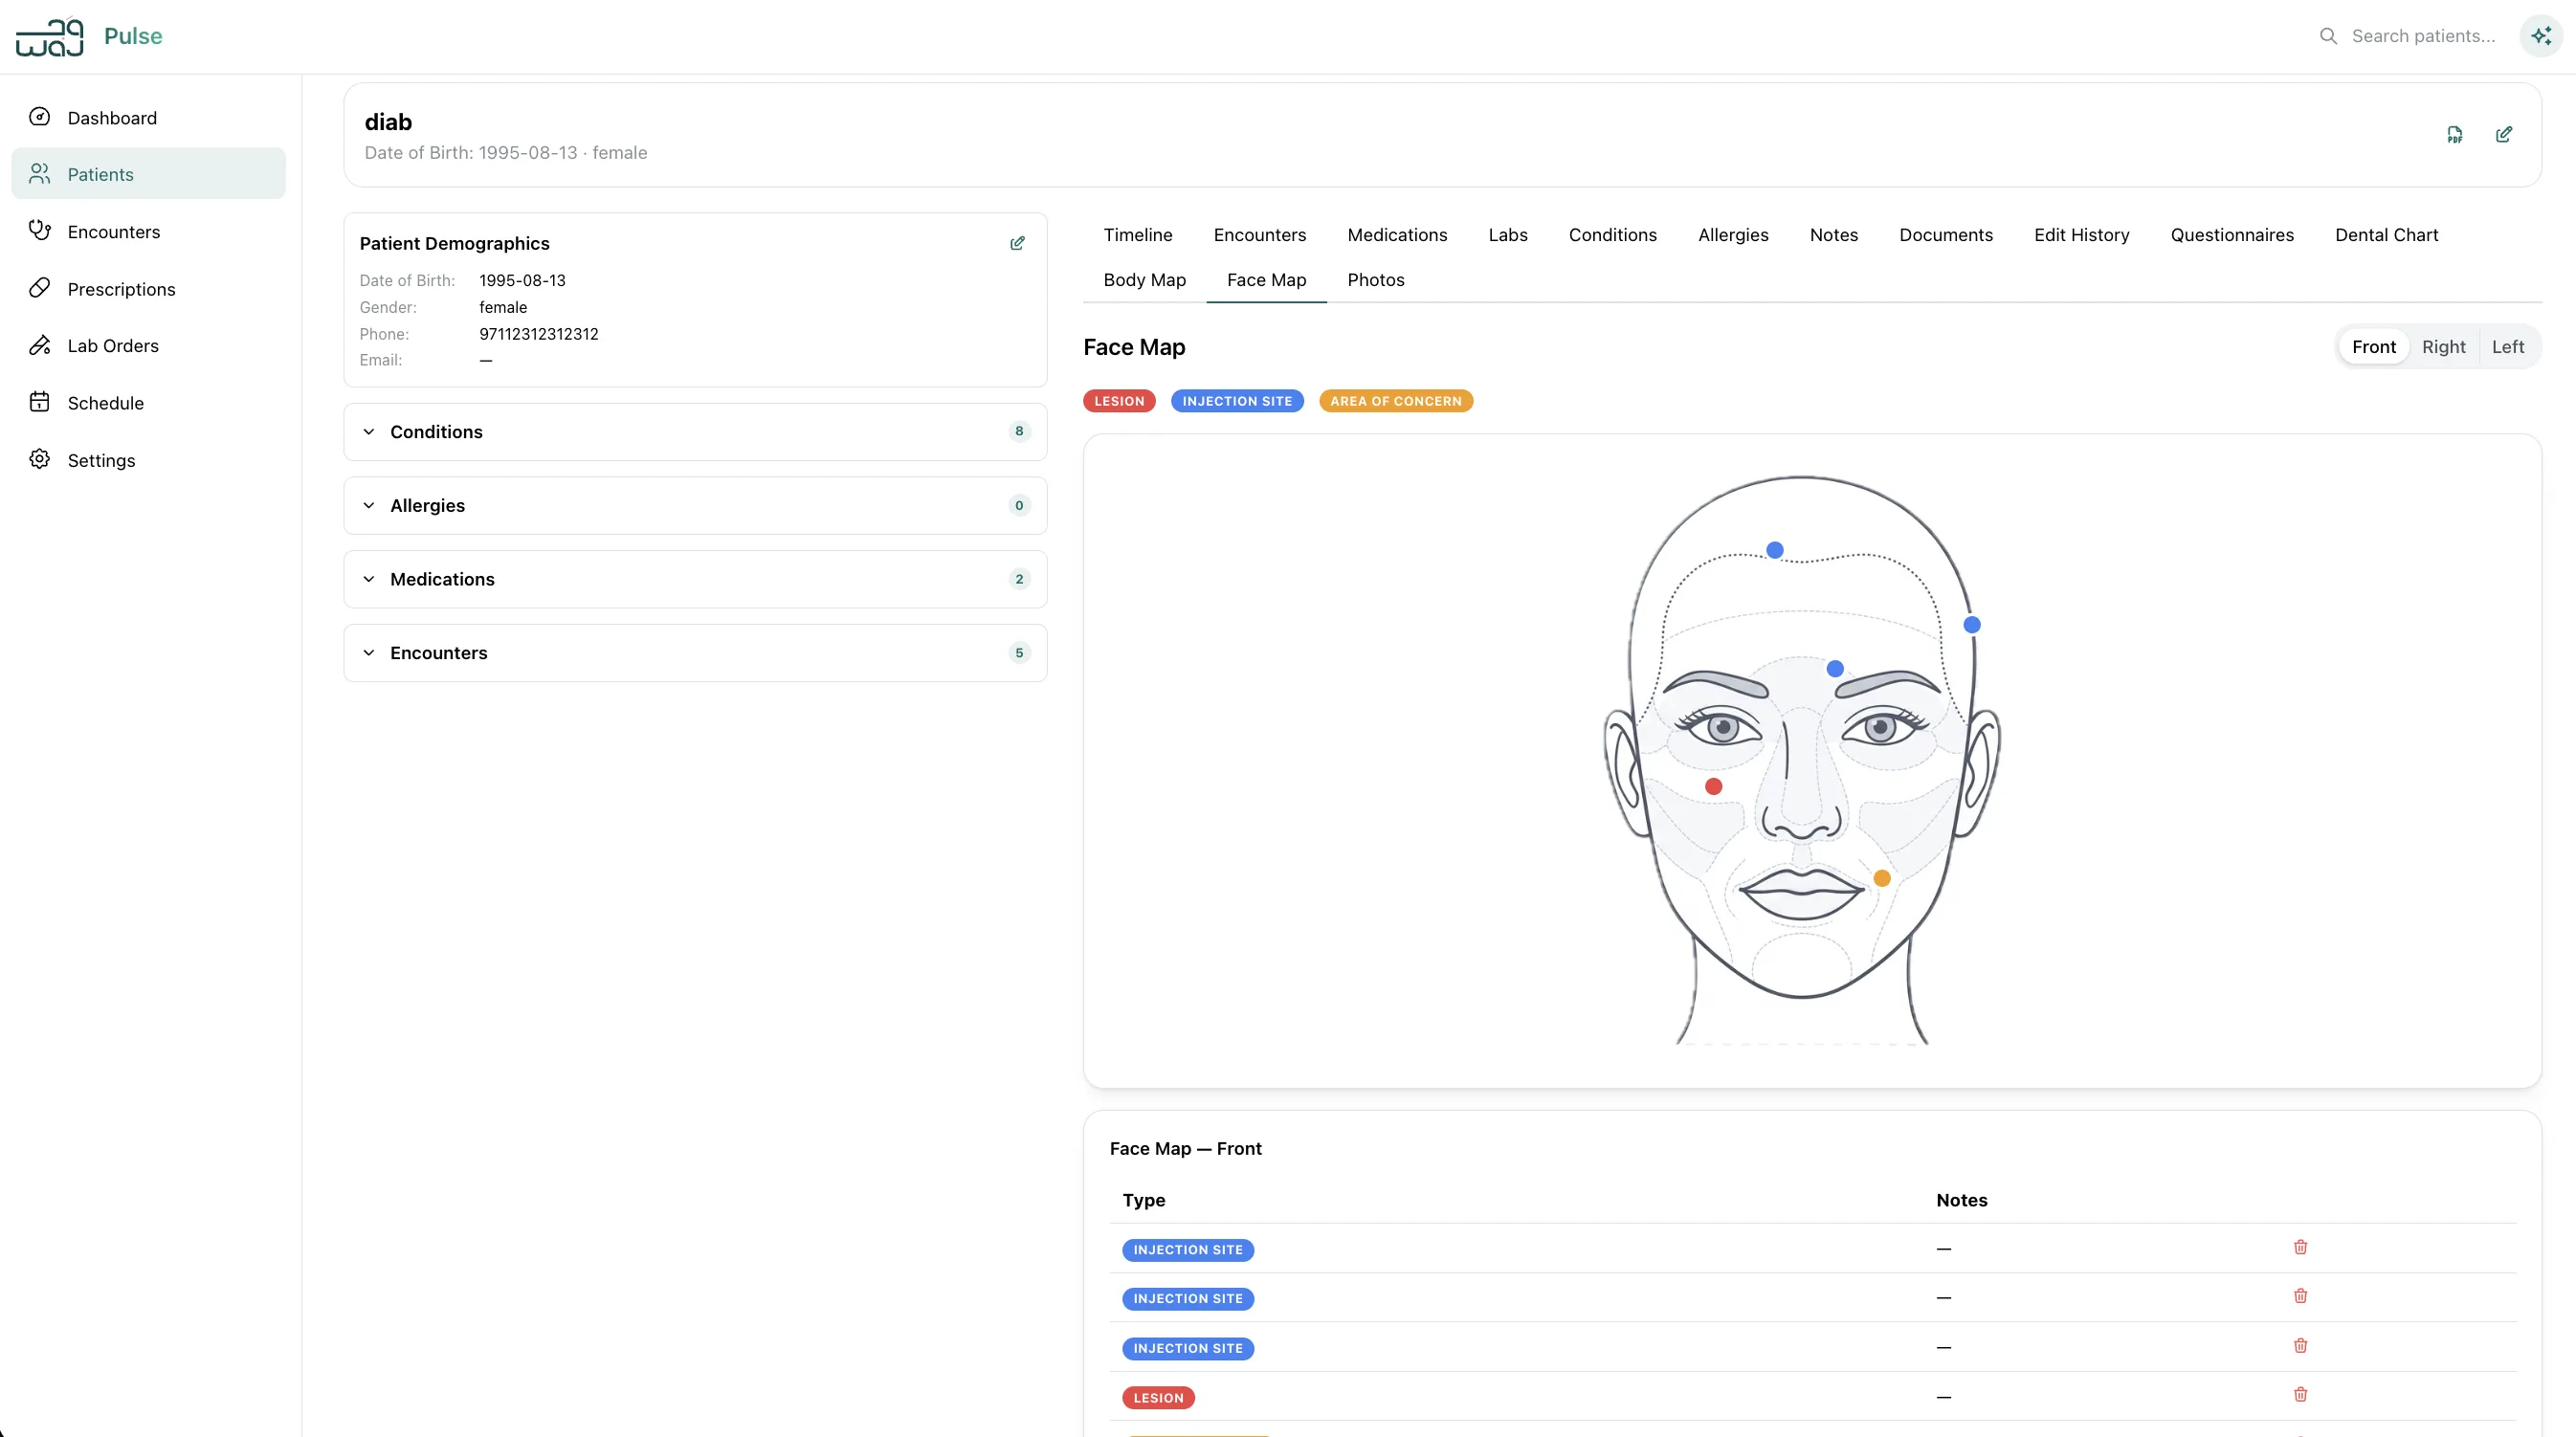Edit Patient Demographics via the pencil icon
The height and width of the screenshot is (1437, 2576).
[x=1017, y=243]
